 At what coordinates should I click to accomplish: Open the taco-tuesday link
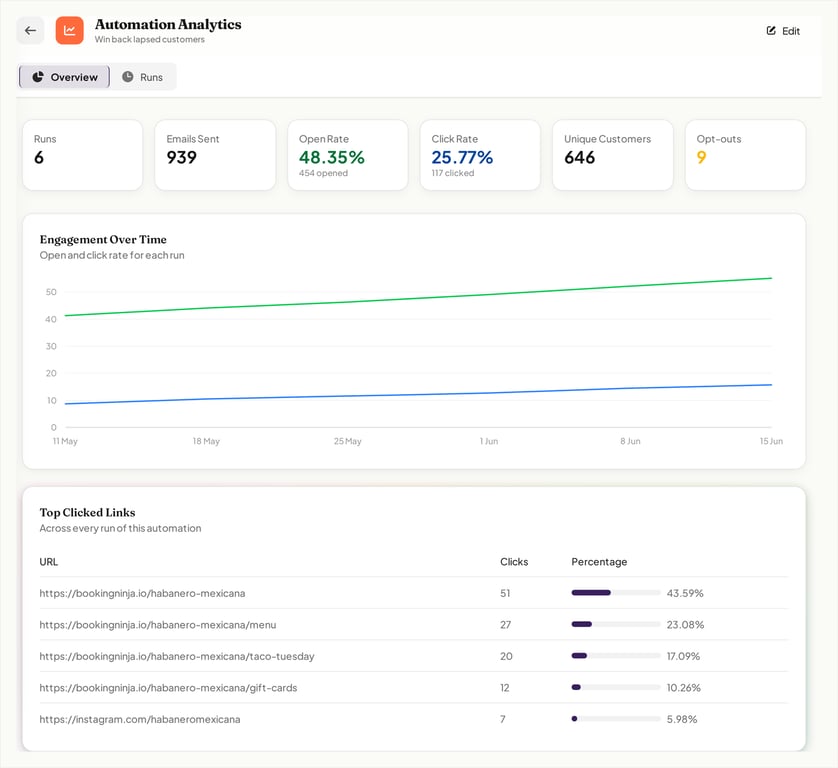click(177, 656)
